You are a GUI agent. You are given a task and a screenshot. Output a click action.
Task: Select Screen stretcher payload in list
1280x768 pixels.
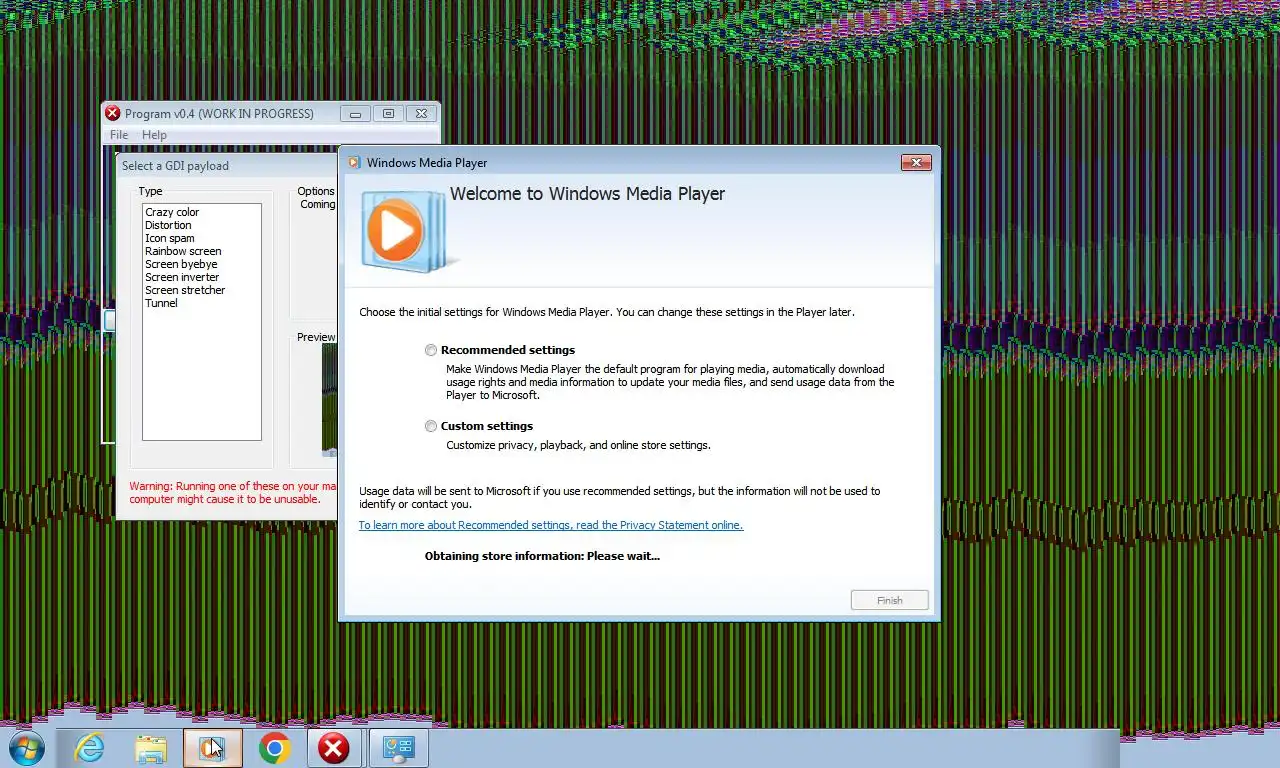(x=185, y=290)
